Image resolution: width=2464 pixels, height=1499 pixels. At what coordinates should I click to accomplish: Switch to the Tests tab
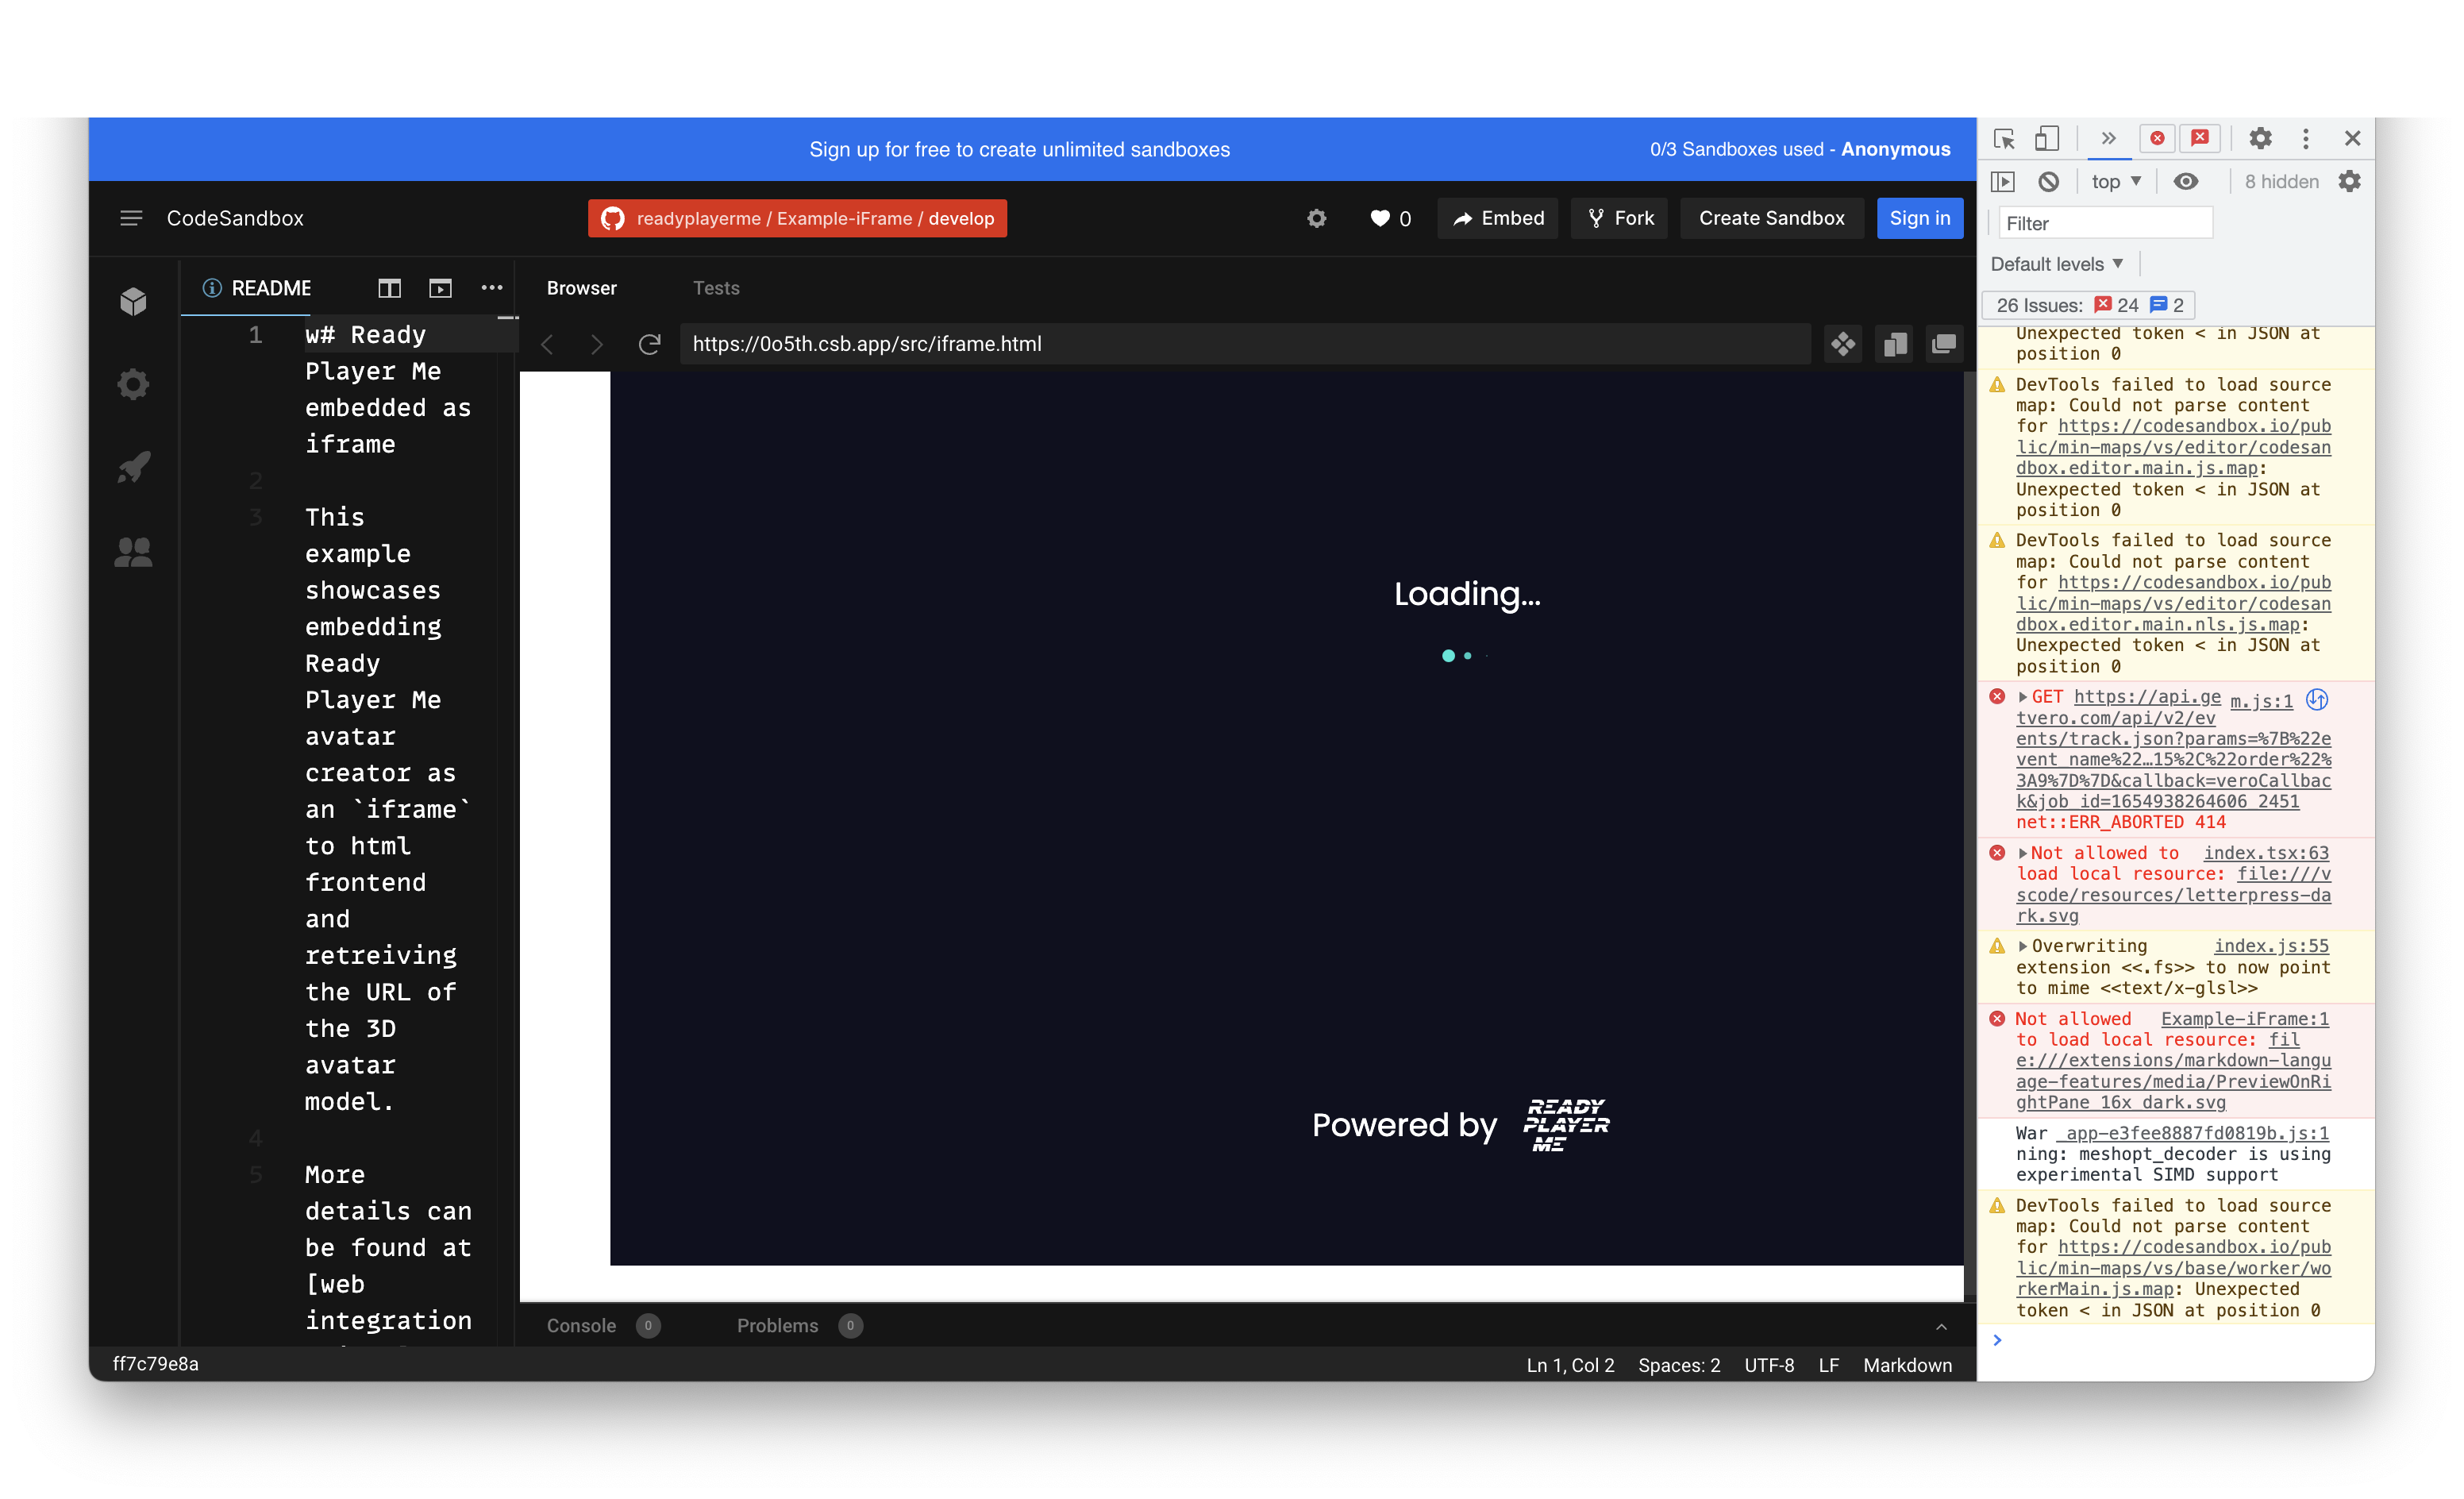point(716,288)
